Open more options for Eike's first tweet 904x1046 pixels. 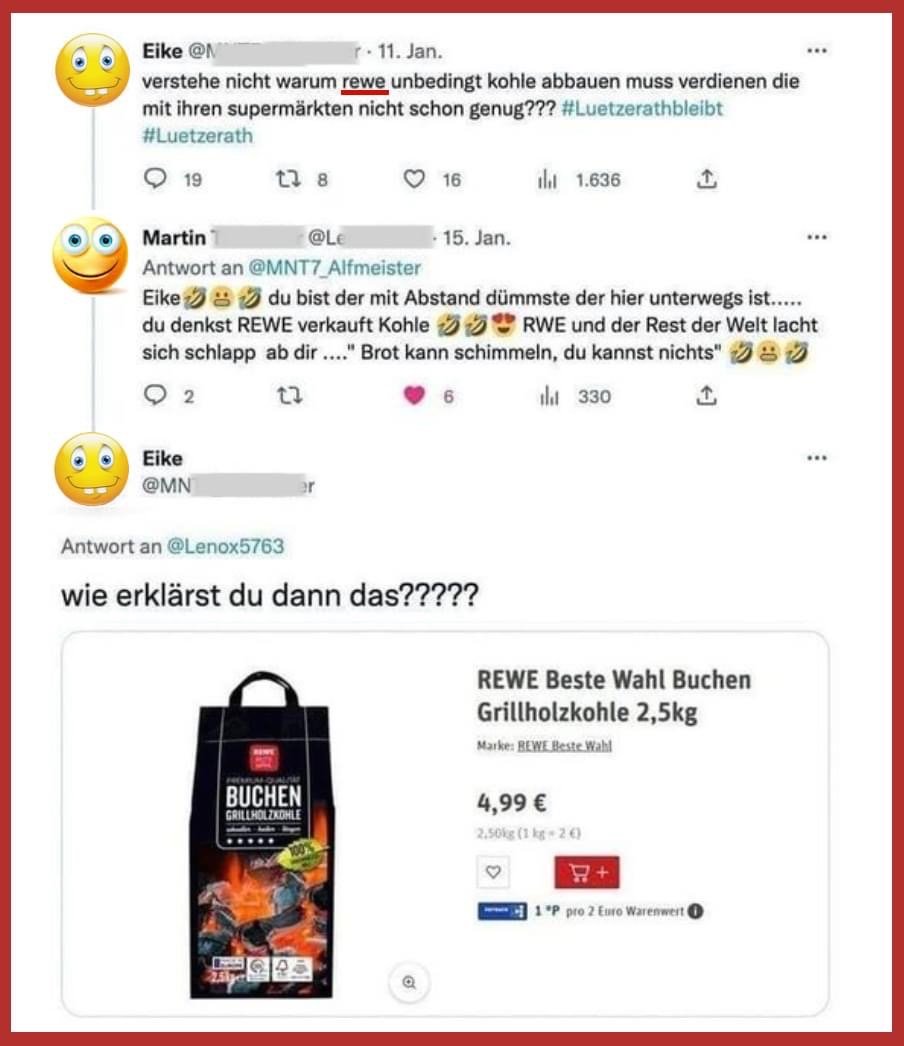click(817, 51)
